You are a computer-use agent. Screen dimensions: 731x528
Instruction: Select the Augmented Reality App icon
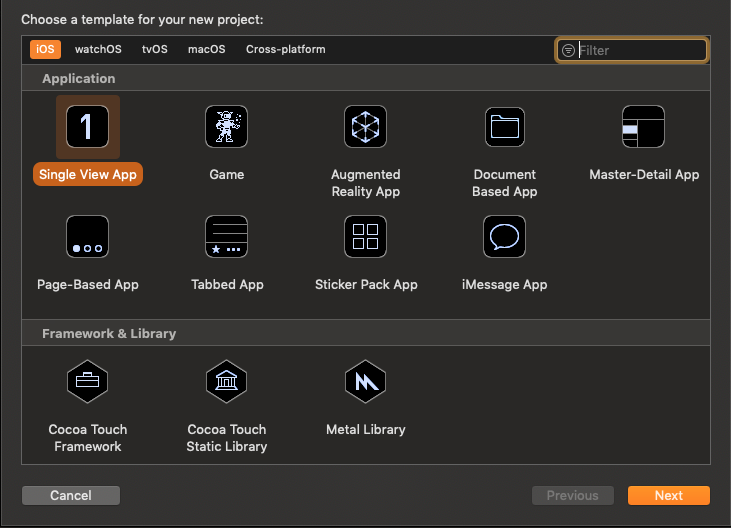(366, 127)
